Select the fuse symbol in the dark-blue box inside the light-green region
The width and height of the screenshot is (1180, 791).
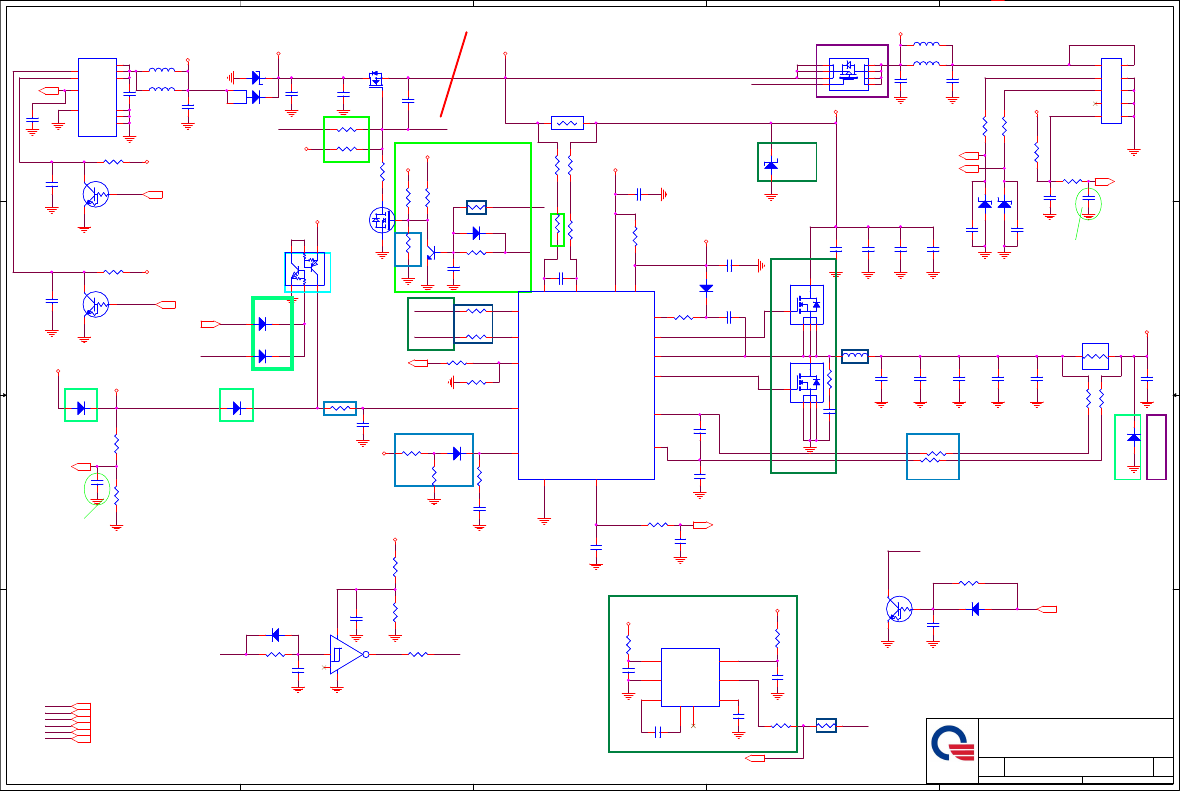tap(476, 207)
